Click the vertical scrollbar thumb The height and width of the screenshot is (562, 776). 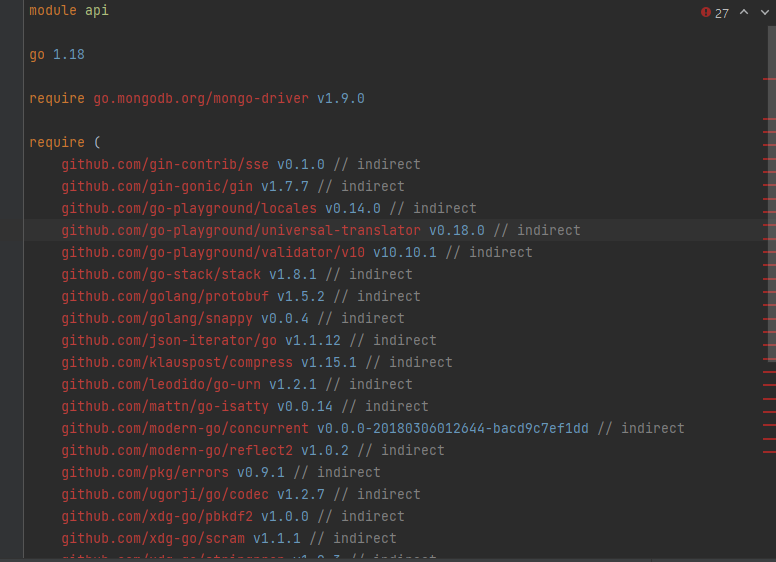[772, 193]
